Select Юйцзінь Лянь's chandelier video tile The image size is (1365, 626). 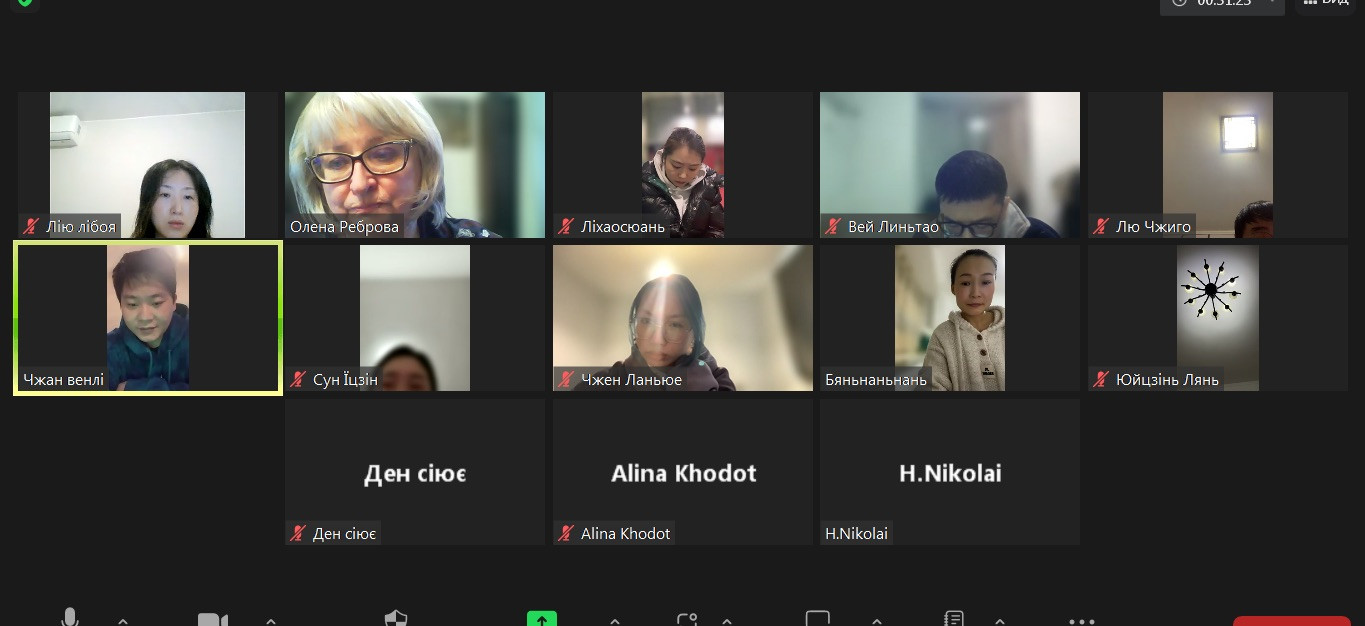coord(1218,318)
